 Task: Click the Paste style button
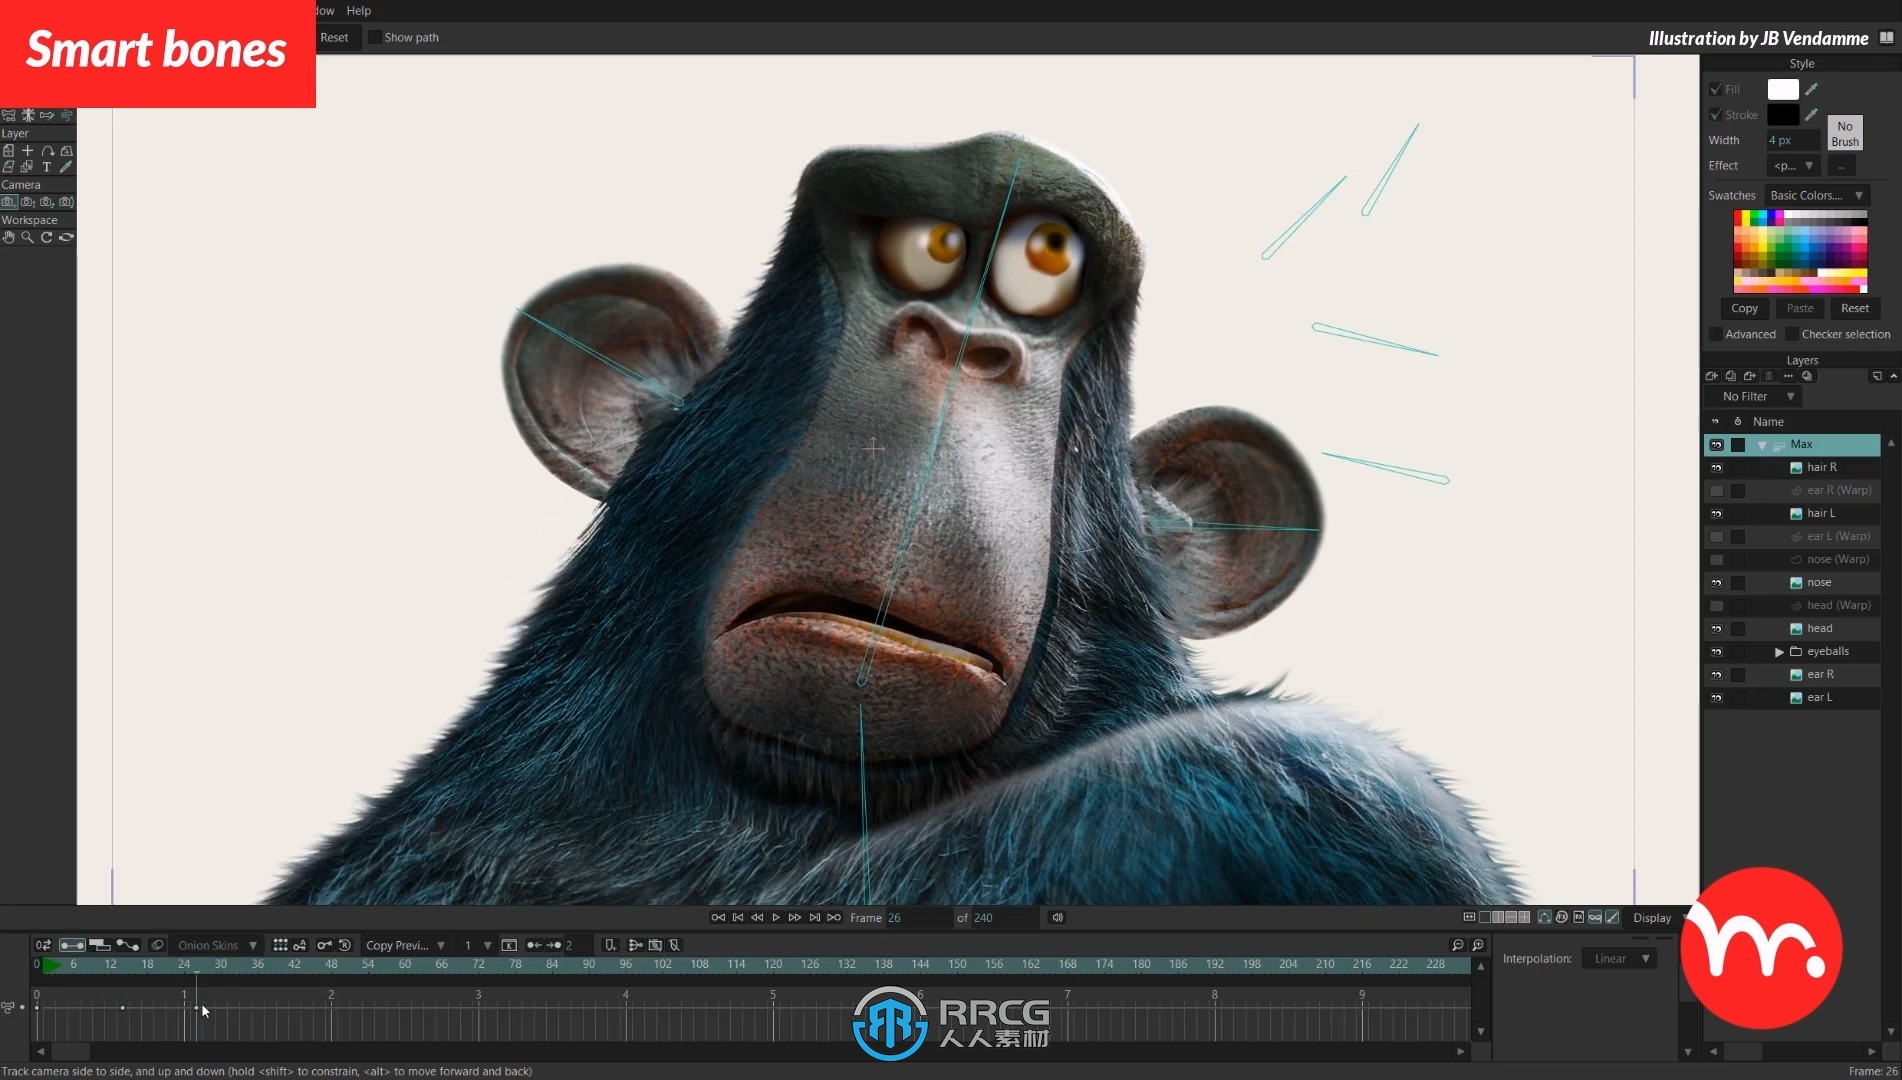coord(1800,308)
